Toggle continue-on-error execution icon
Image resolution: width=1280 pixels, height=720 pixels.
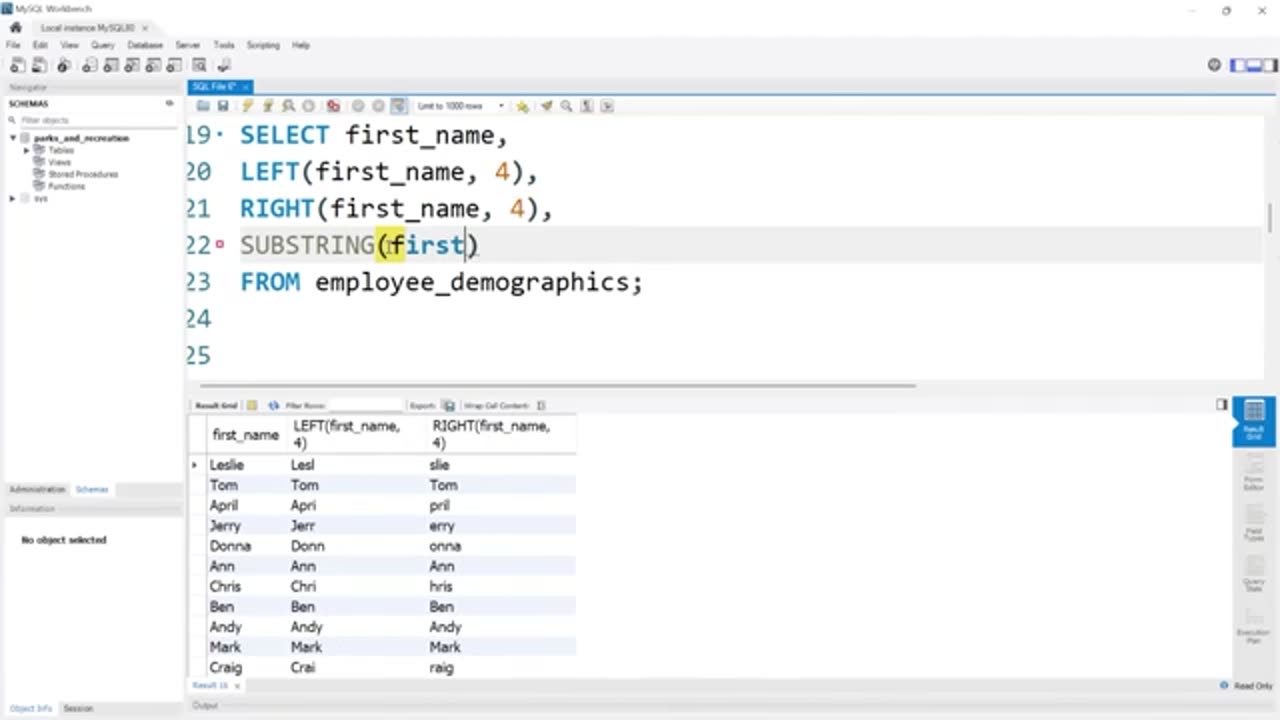tap(333, 106)
